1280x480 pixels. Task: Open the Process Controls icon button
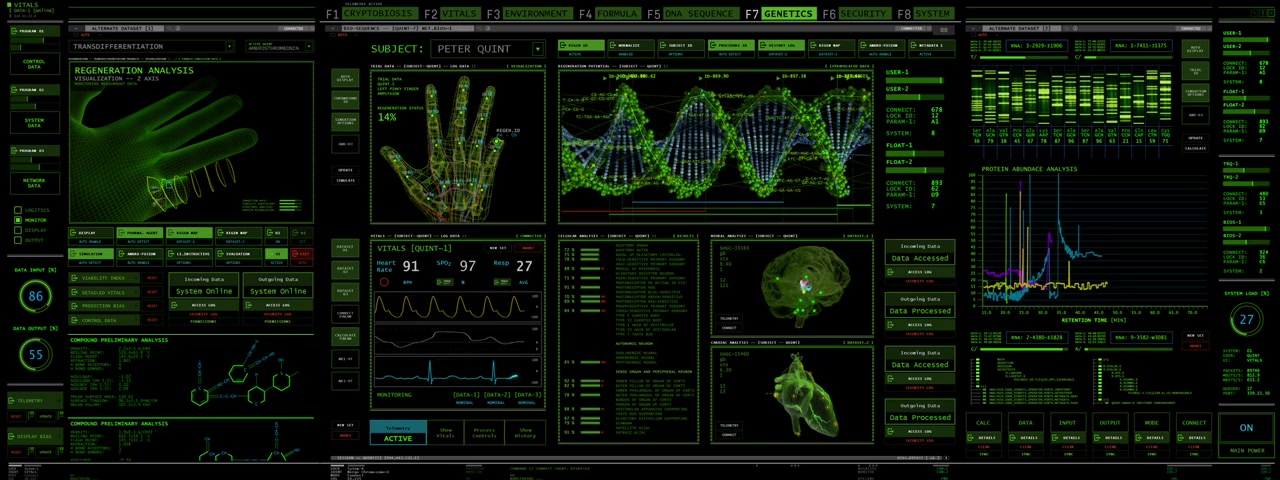484,433
